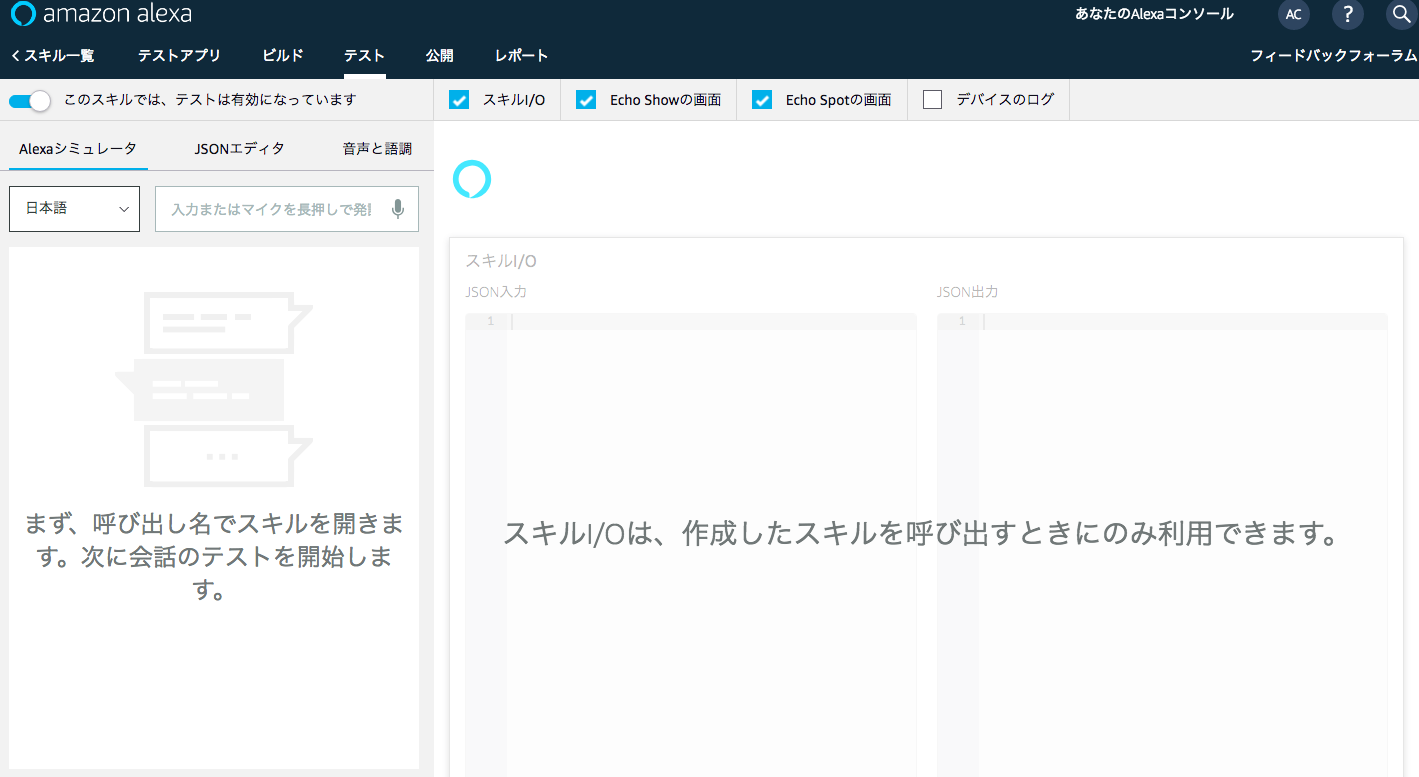Open help via question mark icon

tap(1348, 14)
